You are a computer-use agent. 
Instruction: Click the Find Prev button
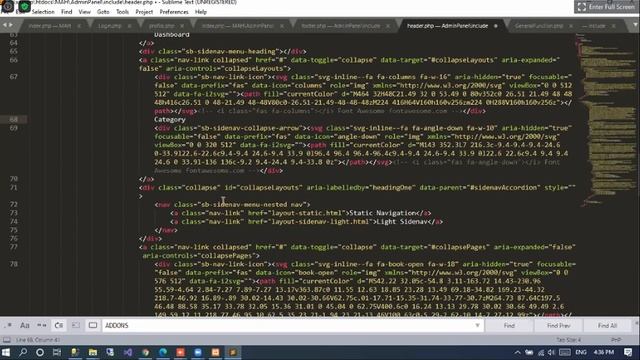pyautogui.click(x=558, y=325)
